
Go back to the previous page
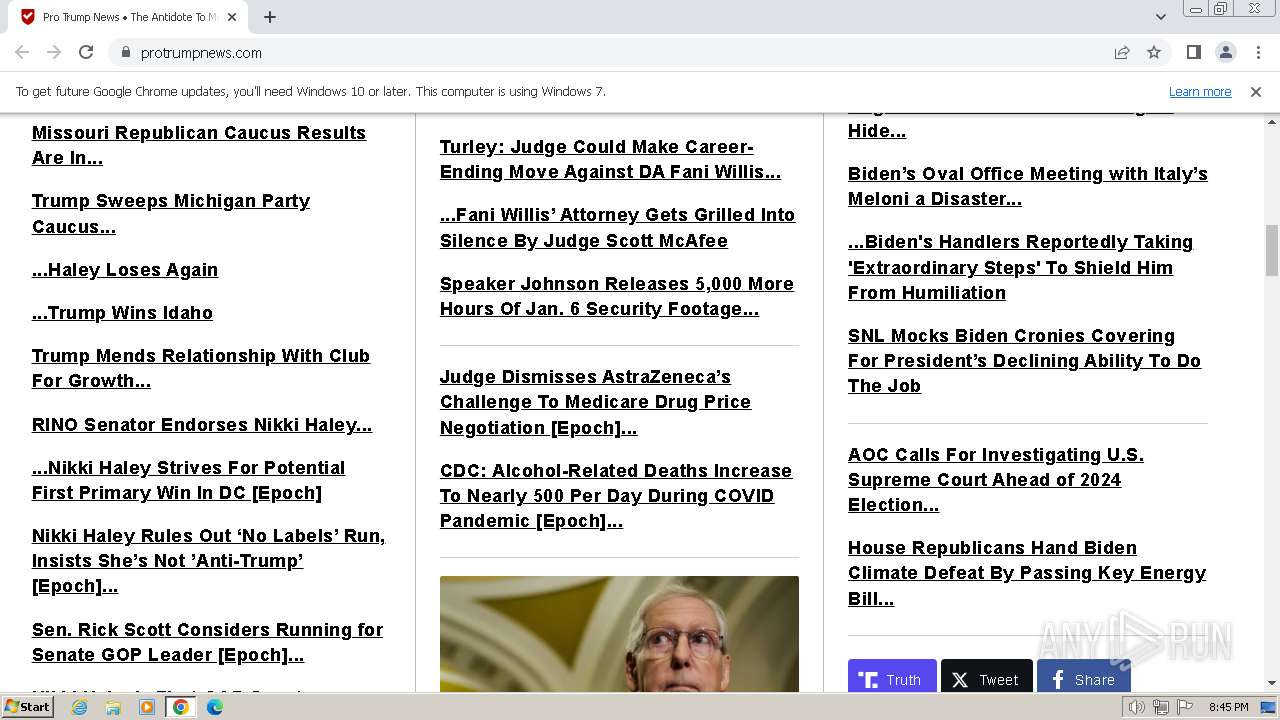(x=22, y=52)
